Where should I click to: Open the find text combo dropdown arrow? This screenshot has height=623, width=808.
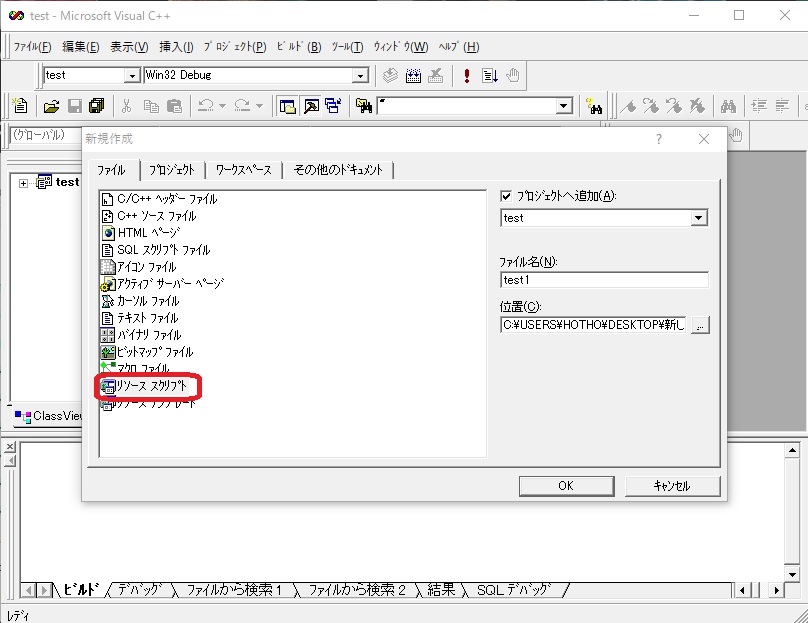pos(564,106)
